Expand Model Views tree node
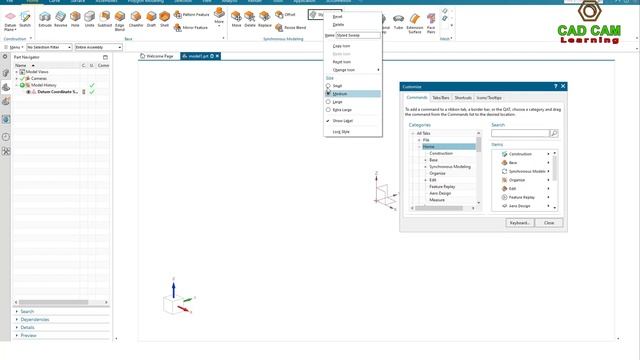This screenshot has height=360, width=640. (x=17, y=72)
